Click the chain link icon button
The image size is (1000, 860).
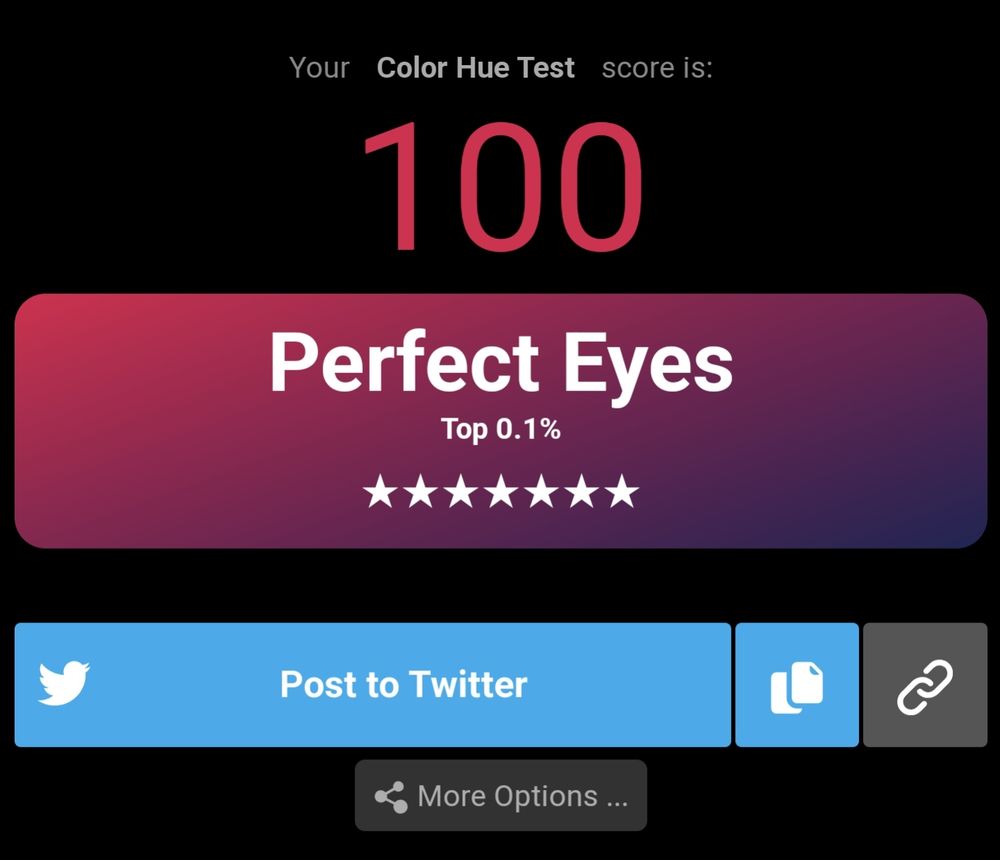(925, 686)
